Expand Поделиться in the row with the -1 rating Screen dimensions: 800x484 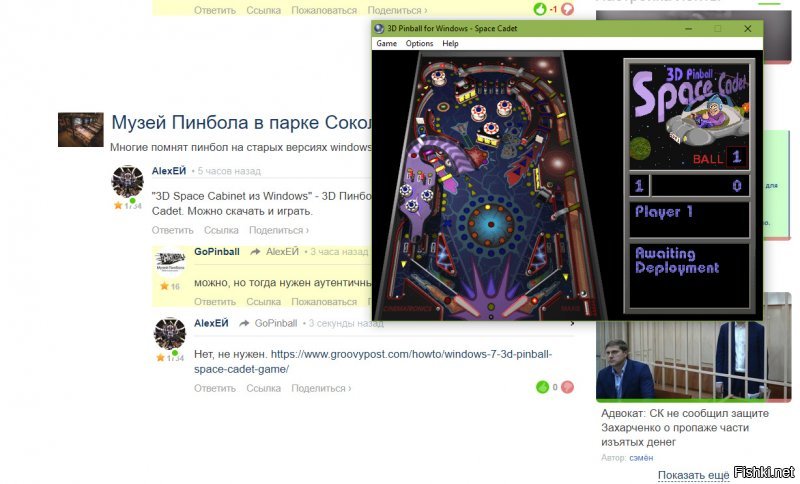coord(397,10)
